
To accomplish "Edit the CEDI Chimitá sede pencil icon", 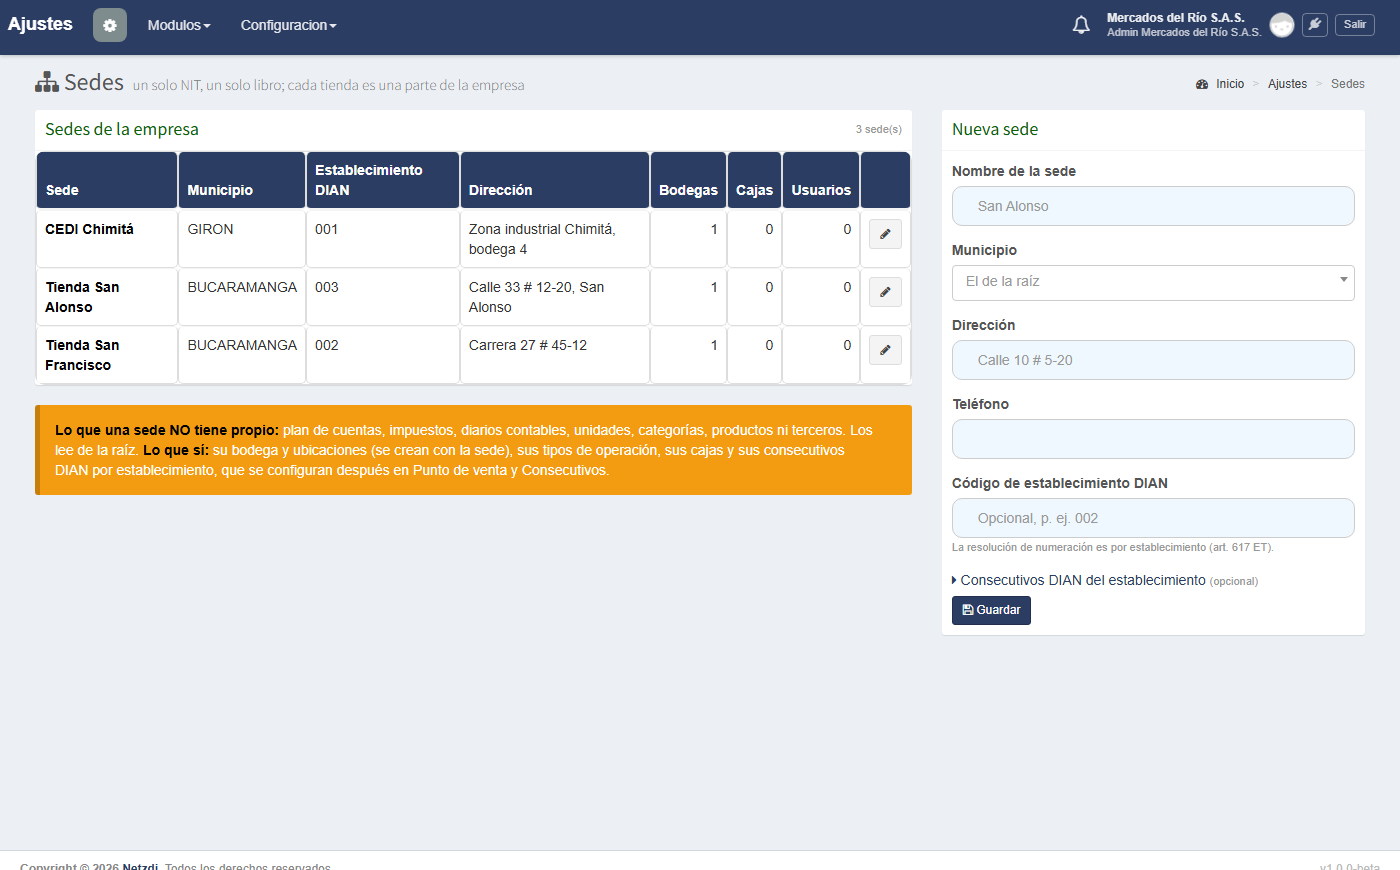I will point(885,234).
